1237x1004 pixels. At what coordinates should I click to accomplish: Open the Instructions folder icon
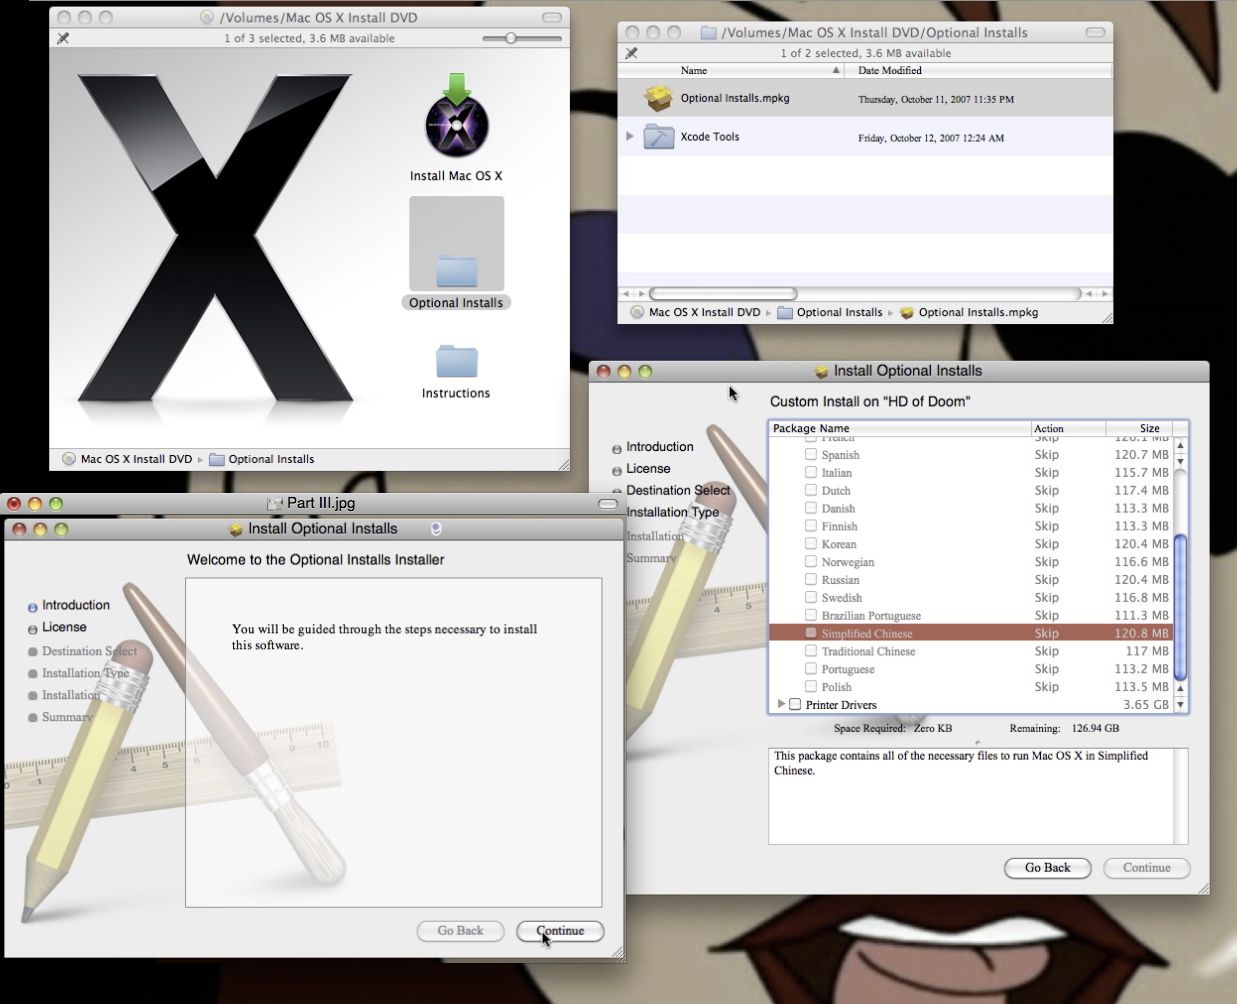456,361
